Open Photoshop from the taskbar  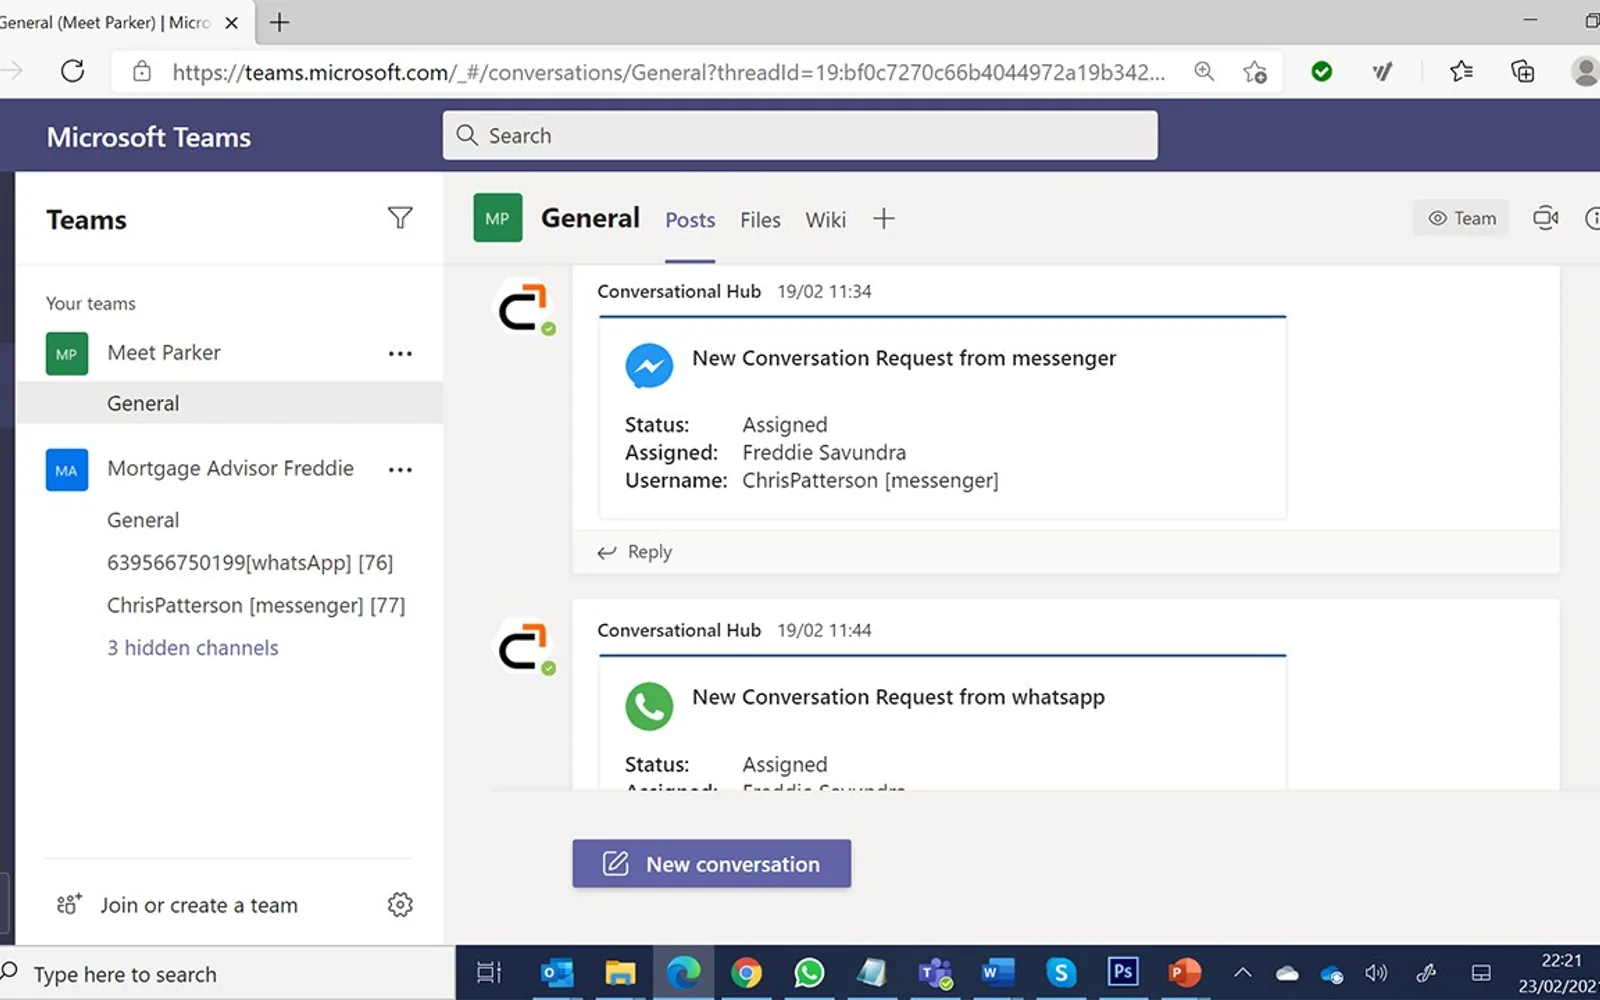click(x=1123, y=971)
